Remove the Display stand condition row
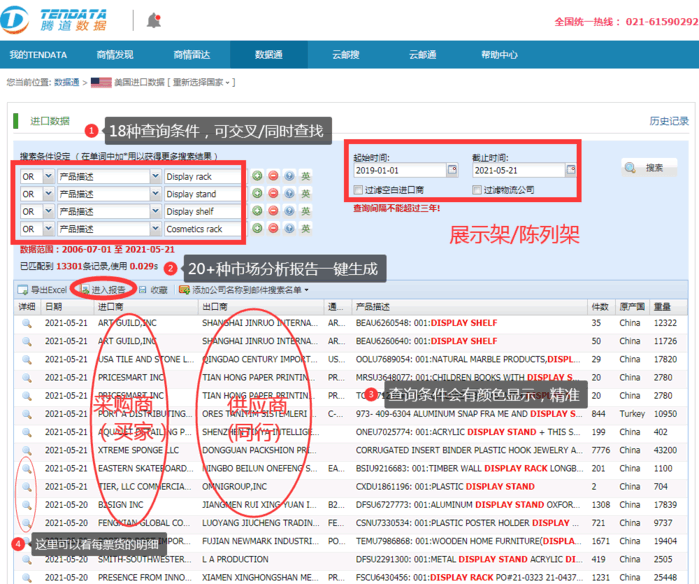 pos(273,193)
